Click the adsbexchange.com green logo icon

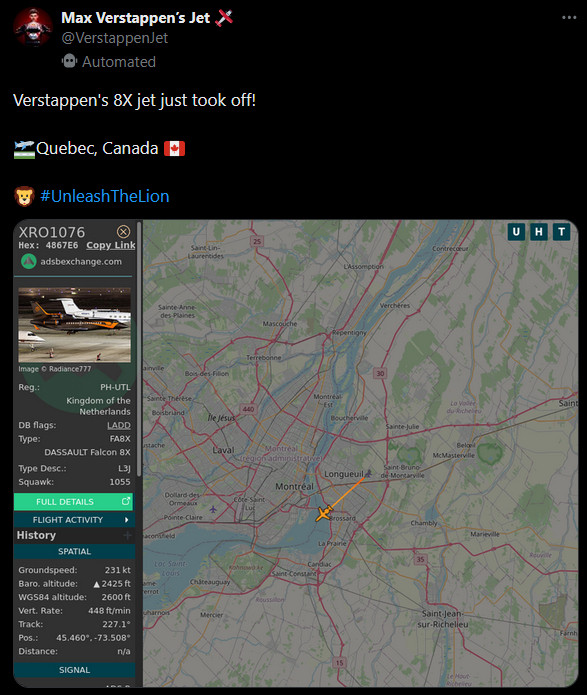pos(29,261)
